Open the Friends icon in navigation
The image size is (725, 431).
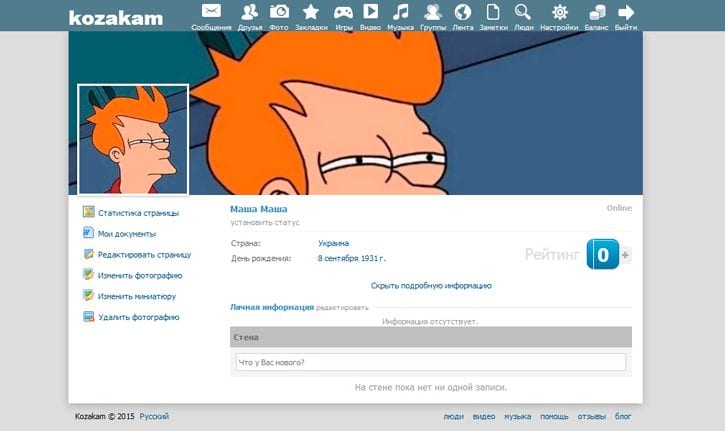(x=250, y=13)
